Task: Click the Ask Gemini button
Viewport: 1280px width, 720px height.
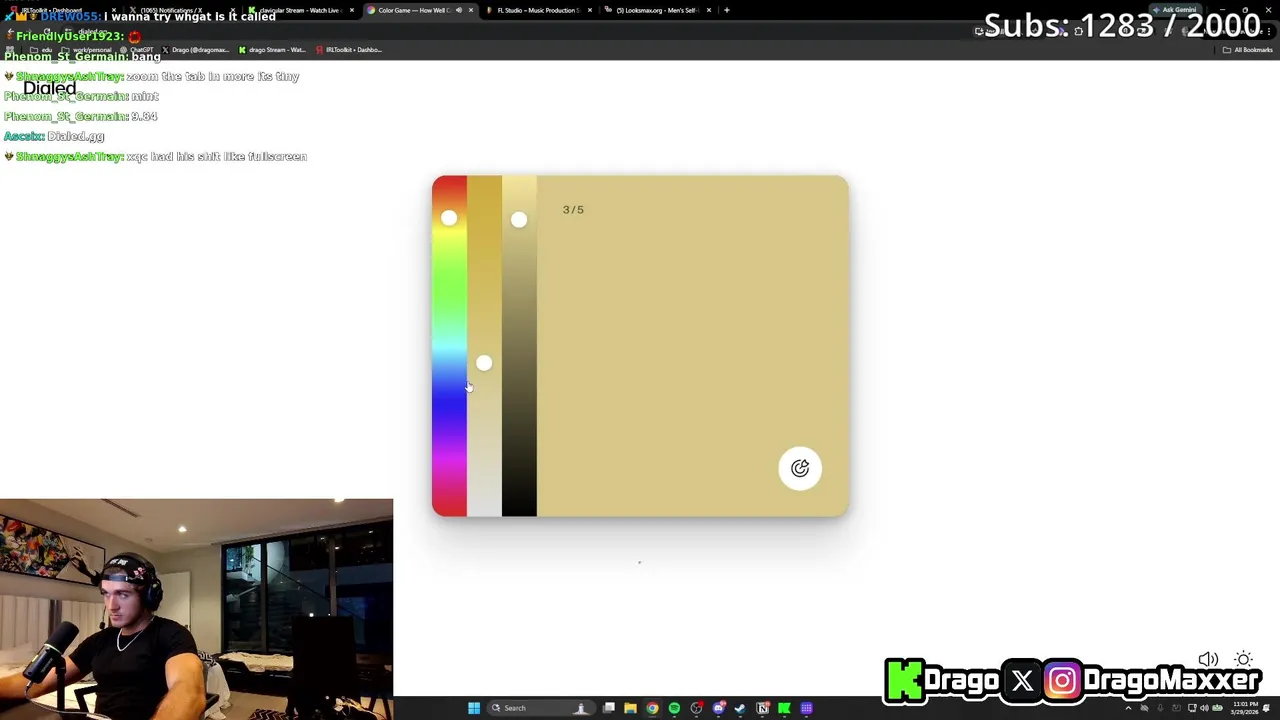Action: pos(1173,10)
